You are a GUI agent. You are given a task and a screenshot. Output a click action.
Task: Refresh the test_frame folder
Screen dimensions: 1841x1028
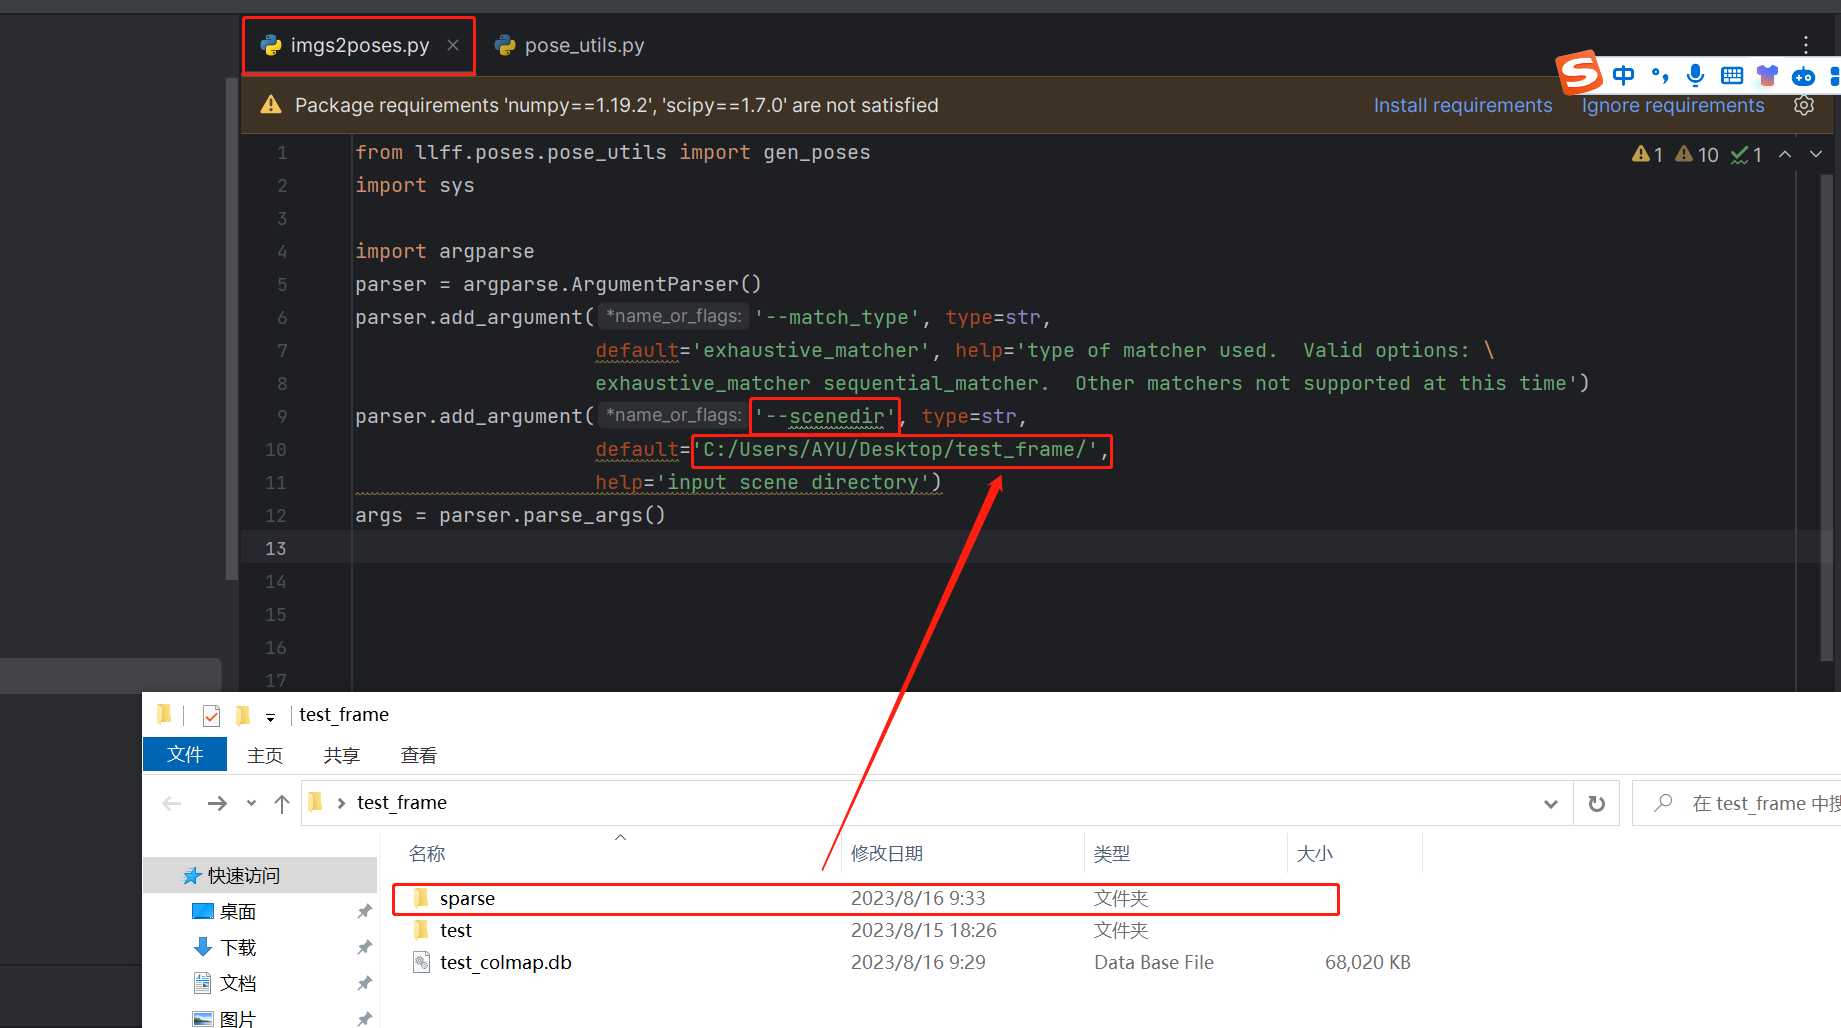[1597, 803]
